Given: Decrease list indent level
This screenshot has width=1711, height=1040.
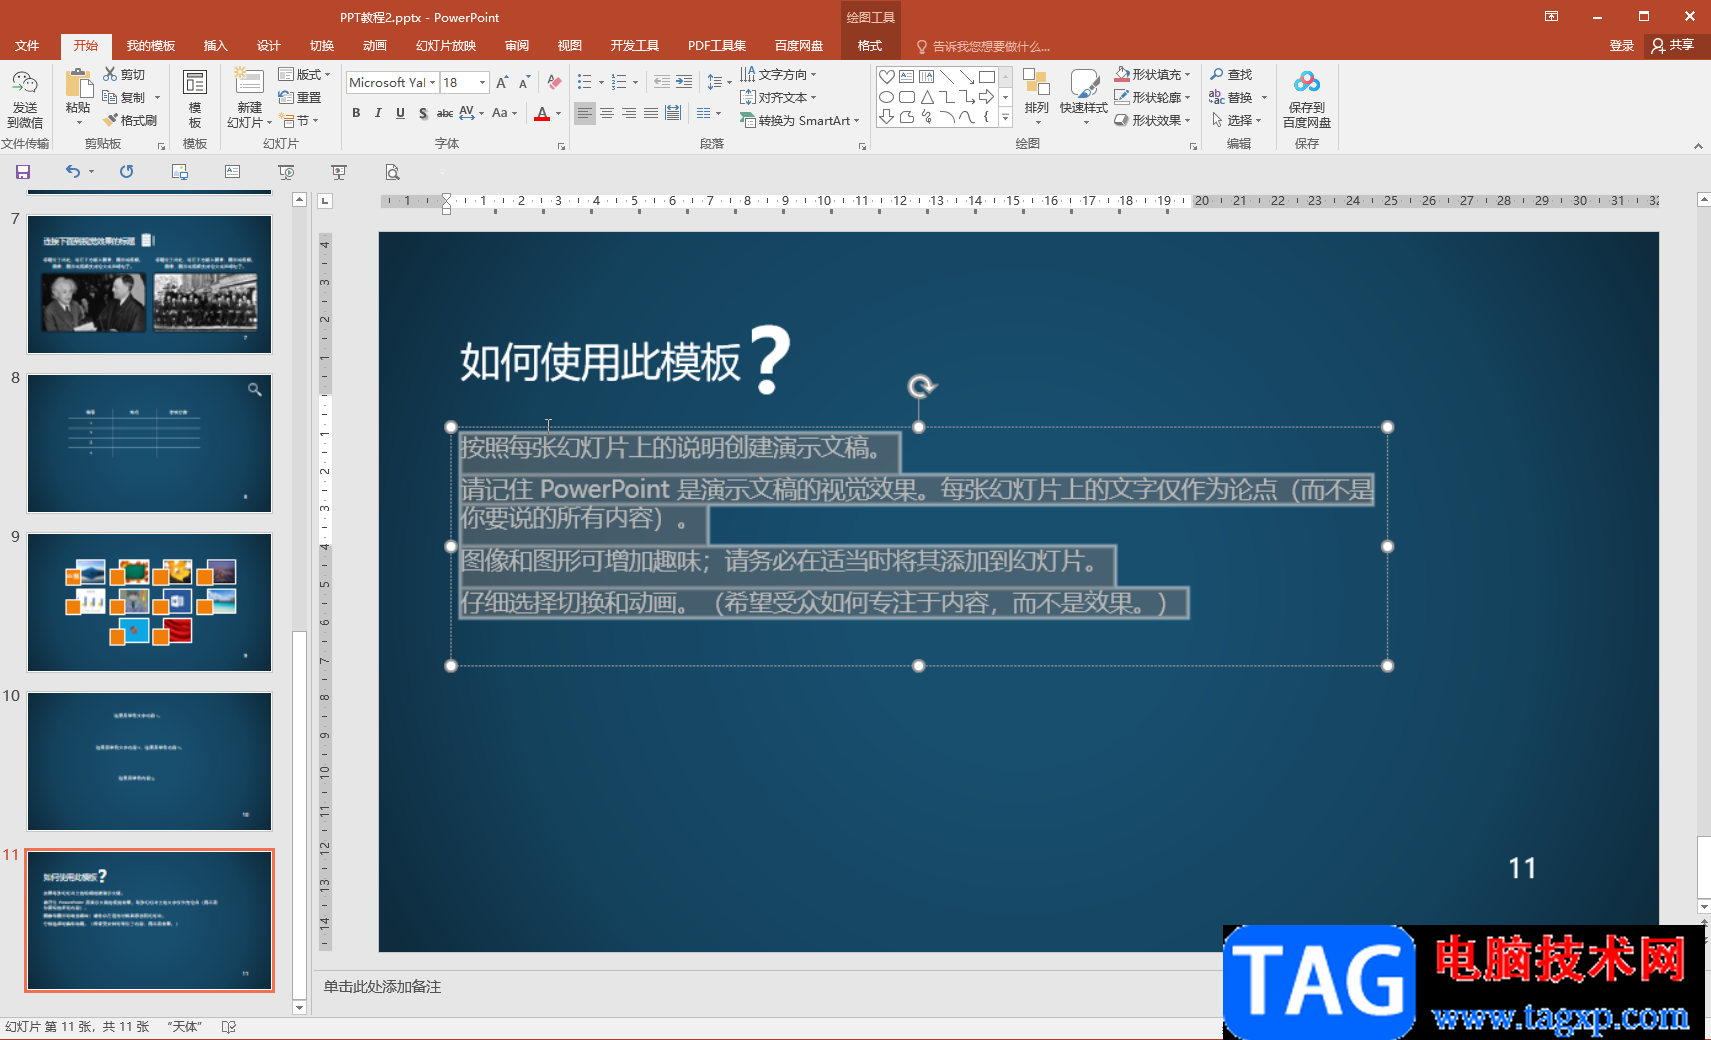Looking at the screenshot, I should (662, 82).
